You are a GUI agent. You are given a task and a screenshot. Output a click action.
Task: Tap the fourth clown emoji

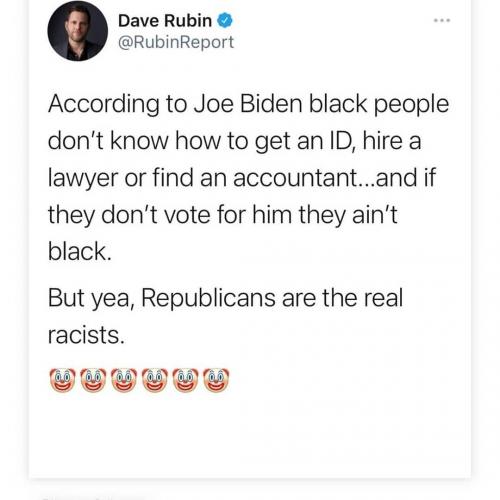click(155, 380)
